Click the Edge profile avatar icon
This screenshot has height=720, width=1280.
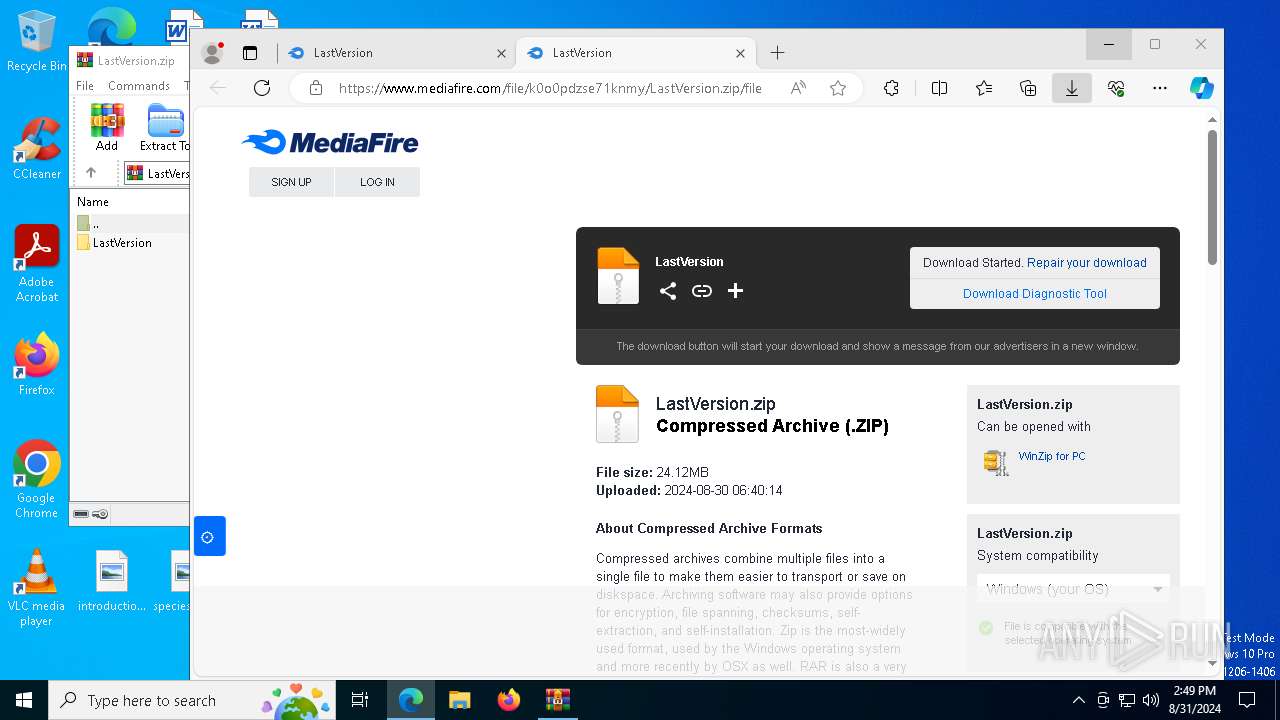click(x=212, y=53)
